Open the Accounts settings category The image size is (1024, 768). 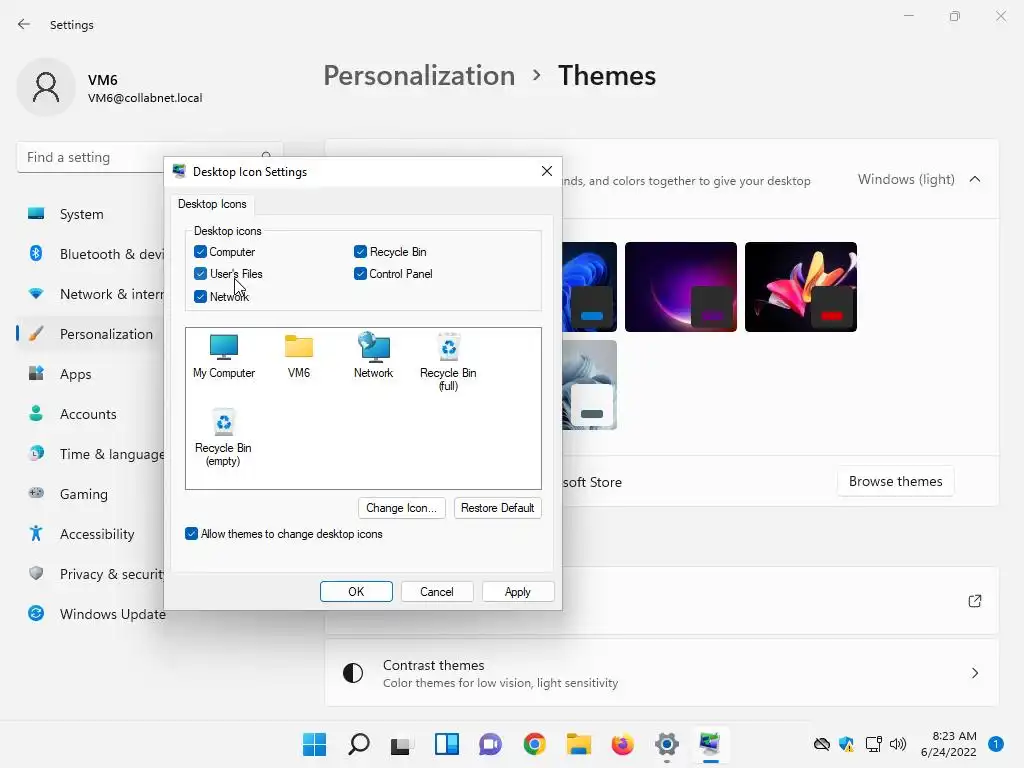pyautogui.click(x=89, y=414)
